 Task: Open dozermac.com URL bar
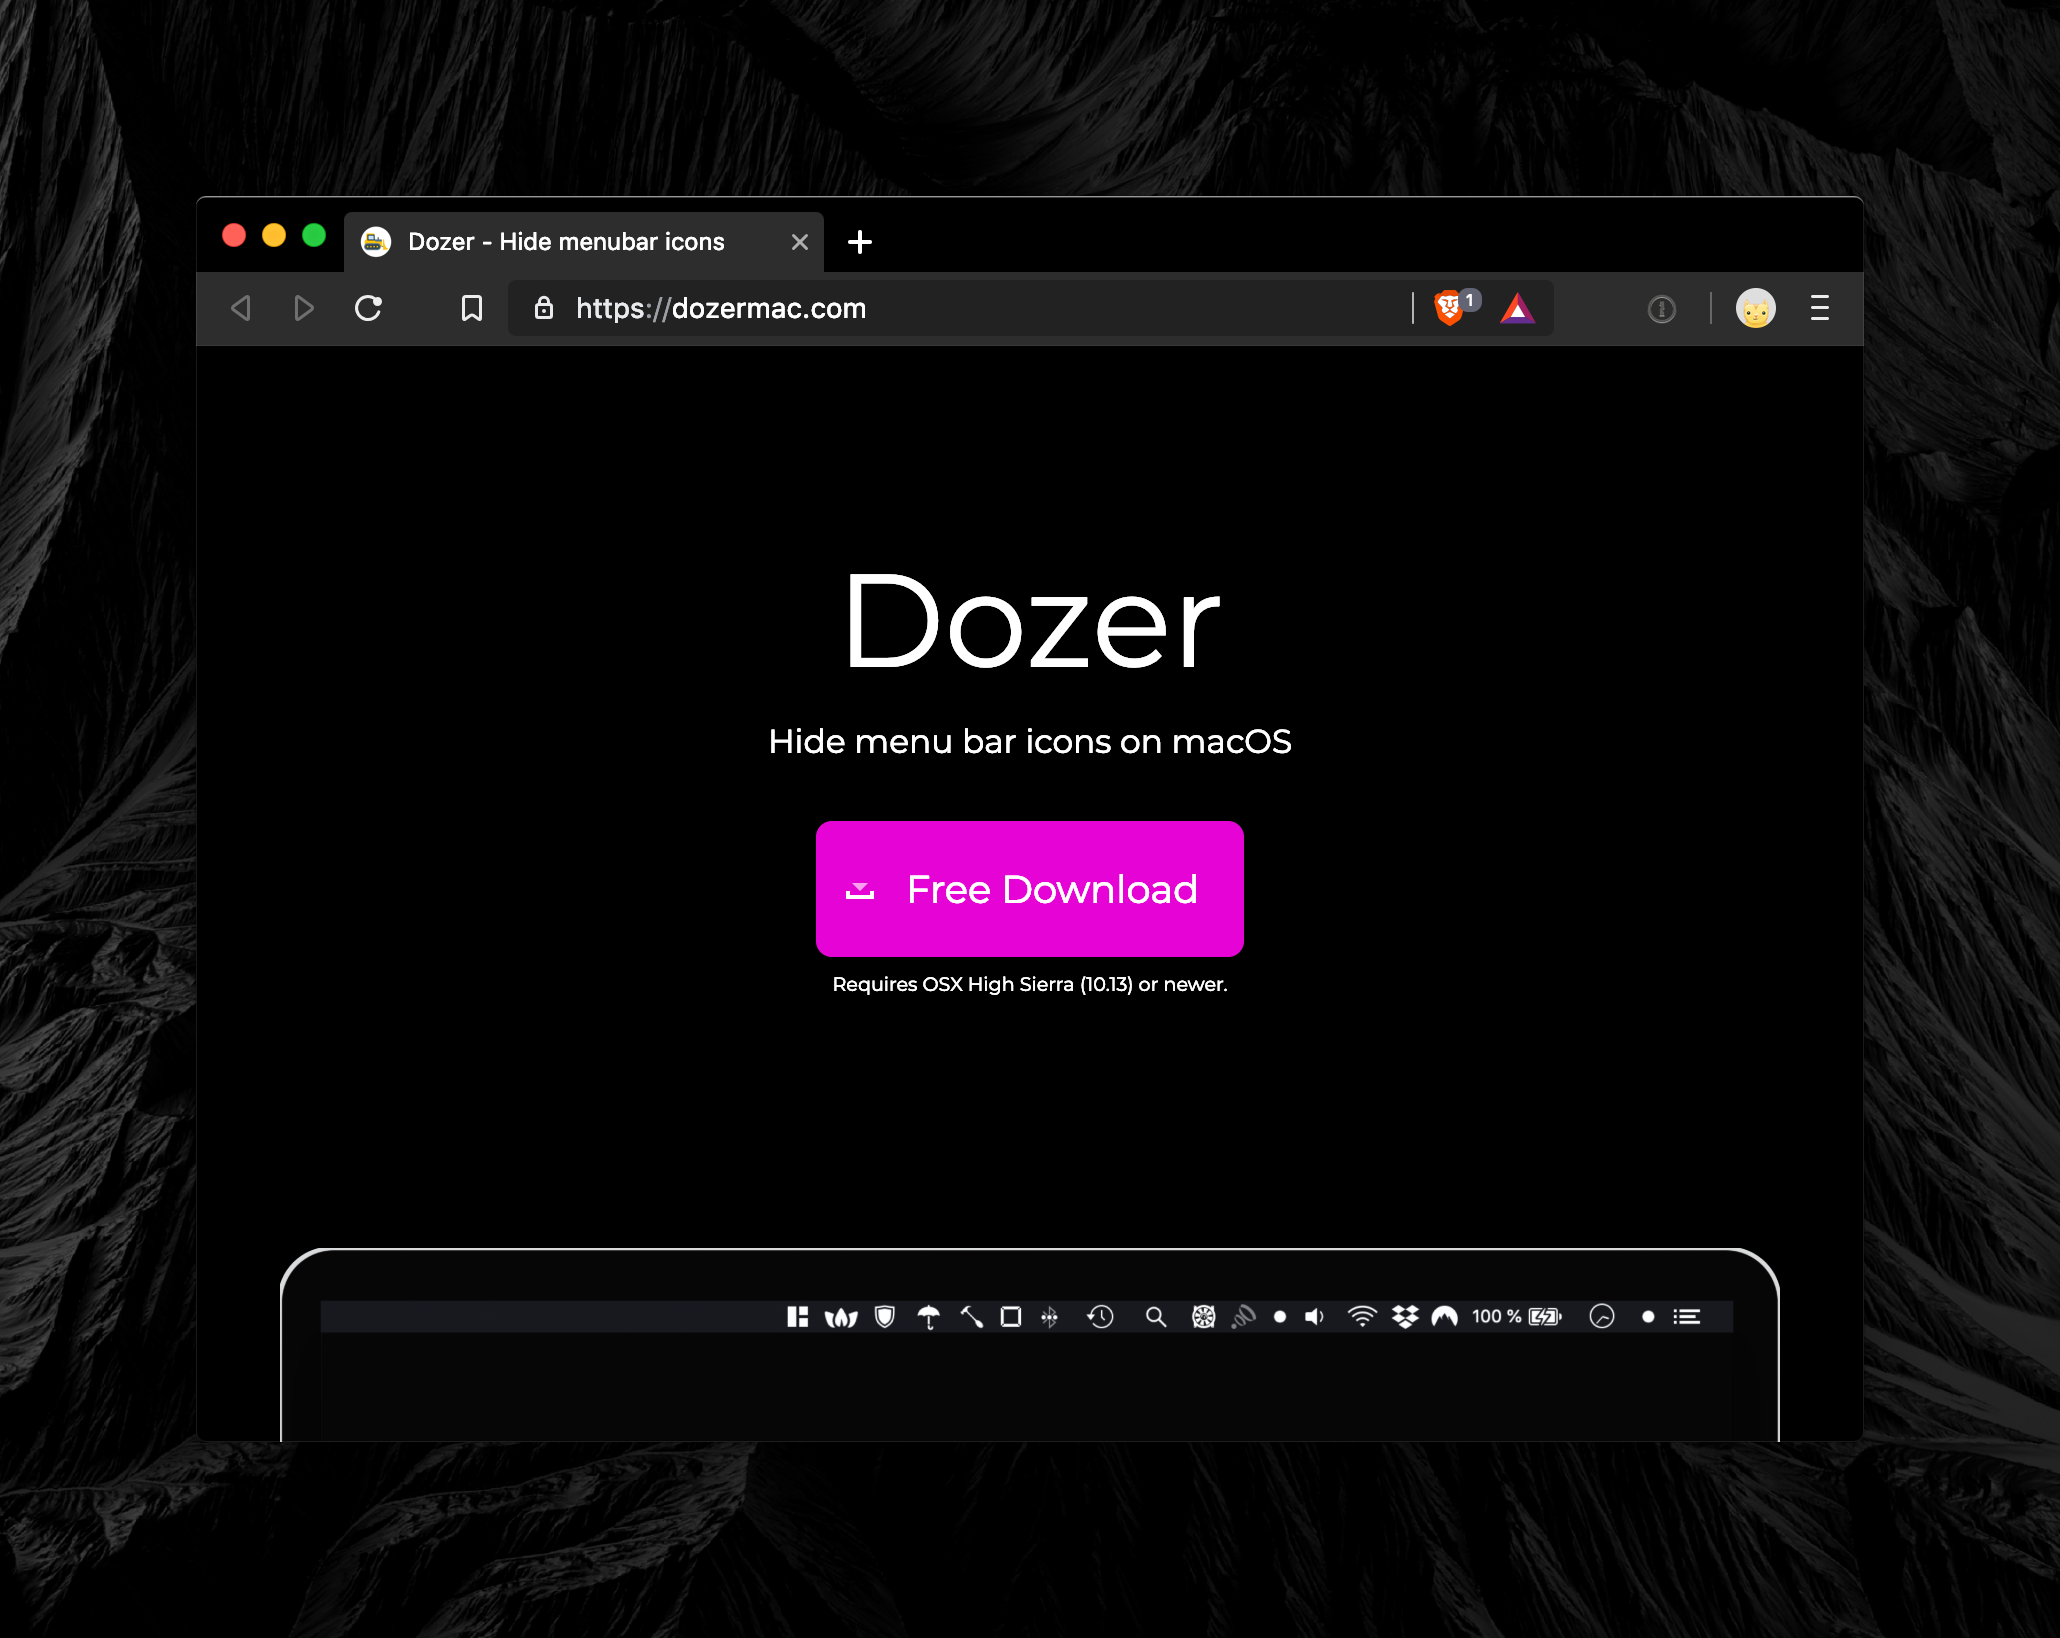[1028, 308]
